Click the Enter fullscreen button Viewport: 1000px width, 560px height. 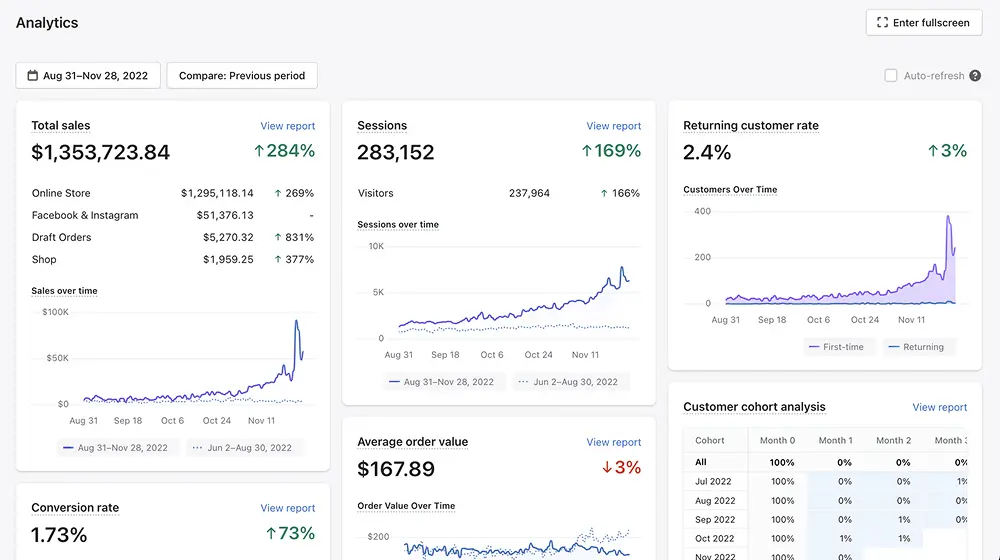pos(923,22)
